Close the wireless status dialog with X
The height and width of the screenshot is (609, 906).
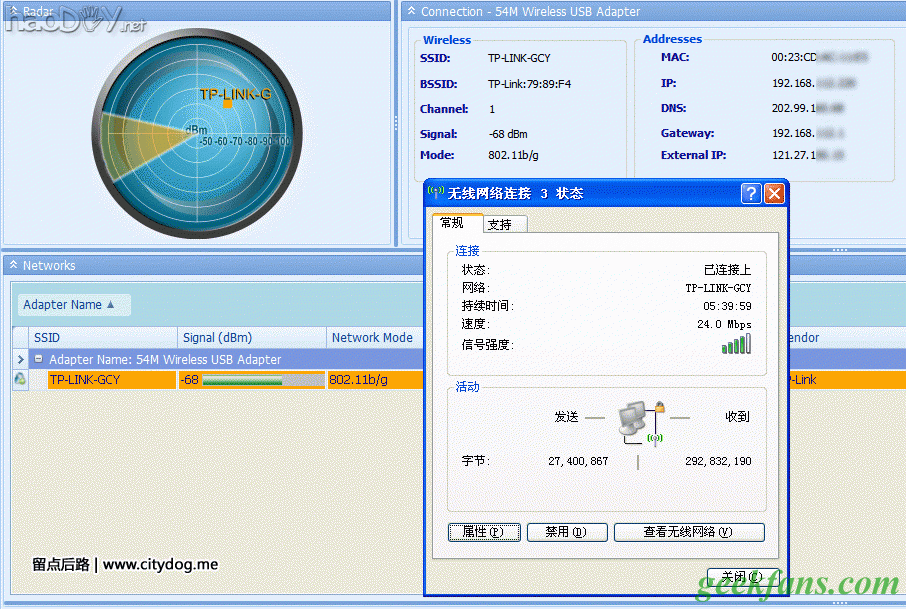(x=774, y=194)
